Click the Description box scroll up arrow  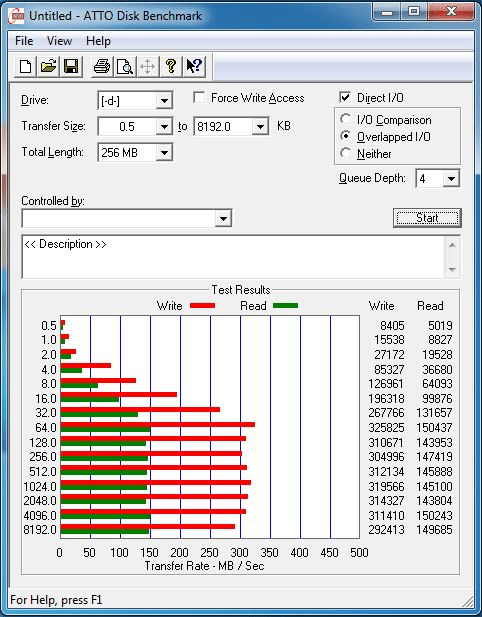tap(452, 246)
